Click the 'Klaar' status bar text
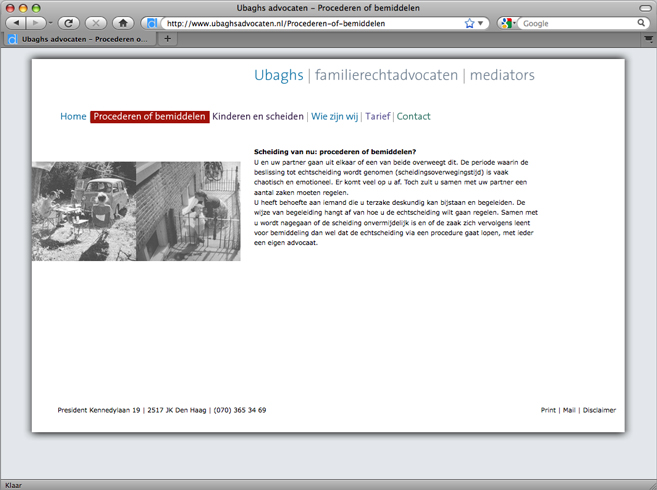The image size is (657, 490). tap(13, 485)
